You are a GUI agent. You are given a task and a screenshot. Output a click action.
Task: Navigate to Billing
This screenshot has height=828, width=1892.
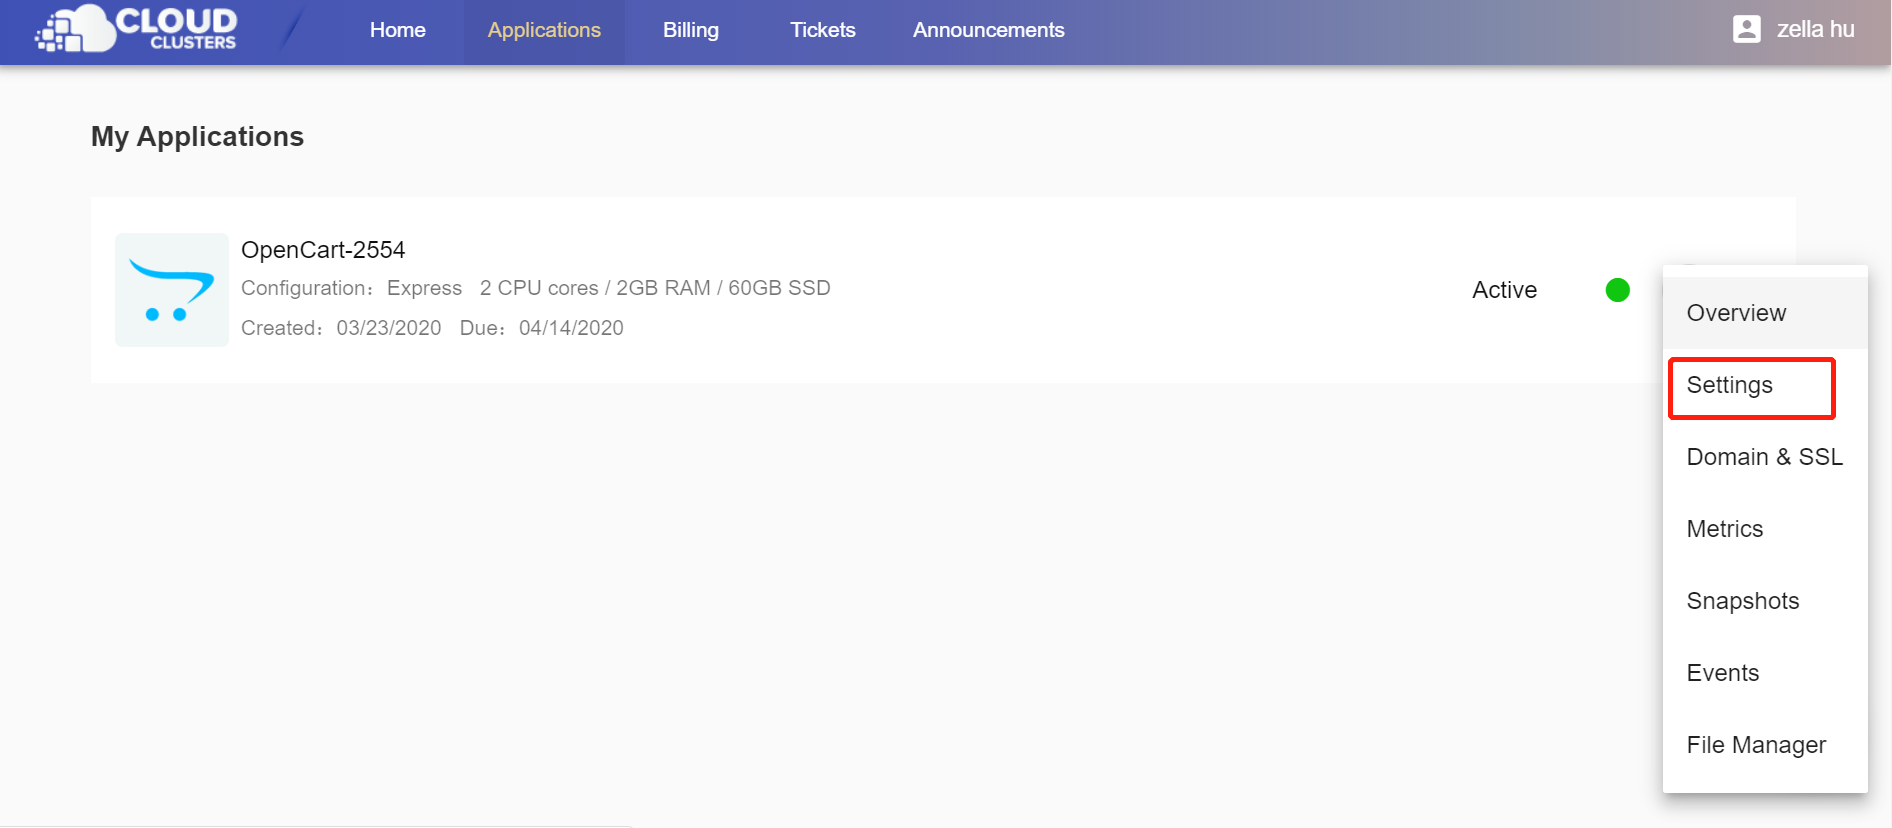(x=690, y=30)
